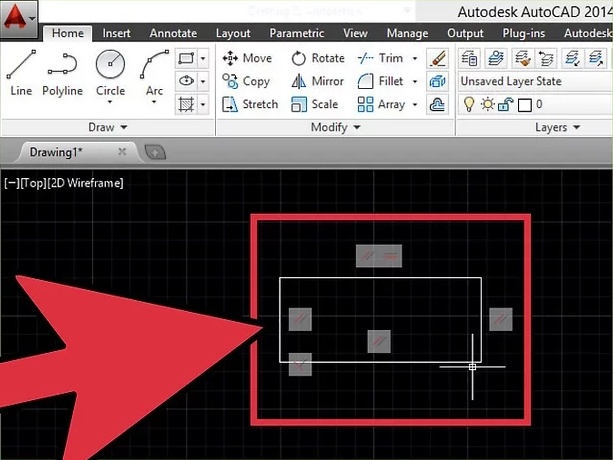Click the Erase tool icon

tap(437, 59)
